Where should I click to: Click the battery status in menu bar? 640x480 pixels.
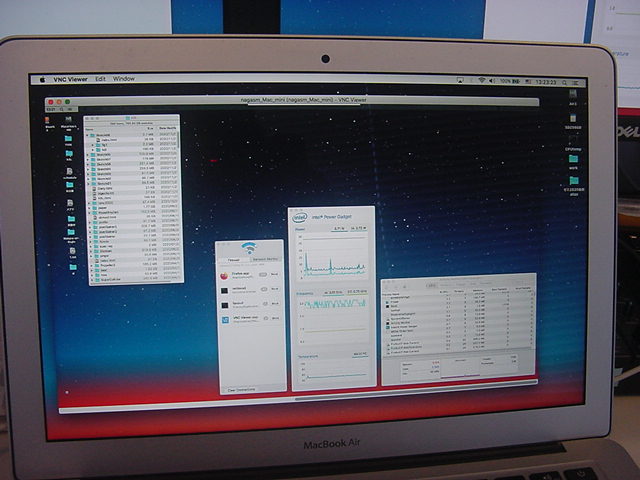(x=510, y=82)
